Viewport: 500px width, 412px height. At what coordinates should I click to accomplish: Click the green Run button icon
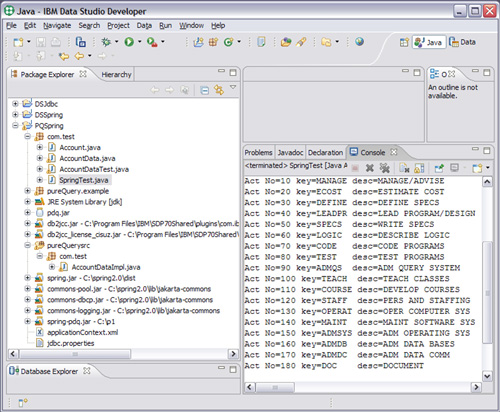[129, 42]
